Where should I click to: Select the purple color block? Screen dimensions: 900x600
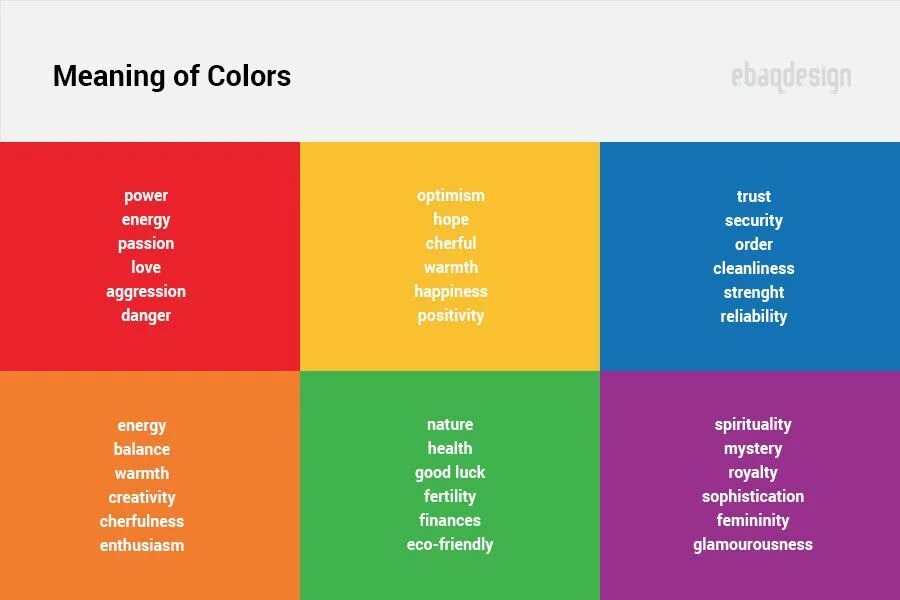[750, 485]
